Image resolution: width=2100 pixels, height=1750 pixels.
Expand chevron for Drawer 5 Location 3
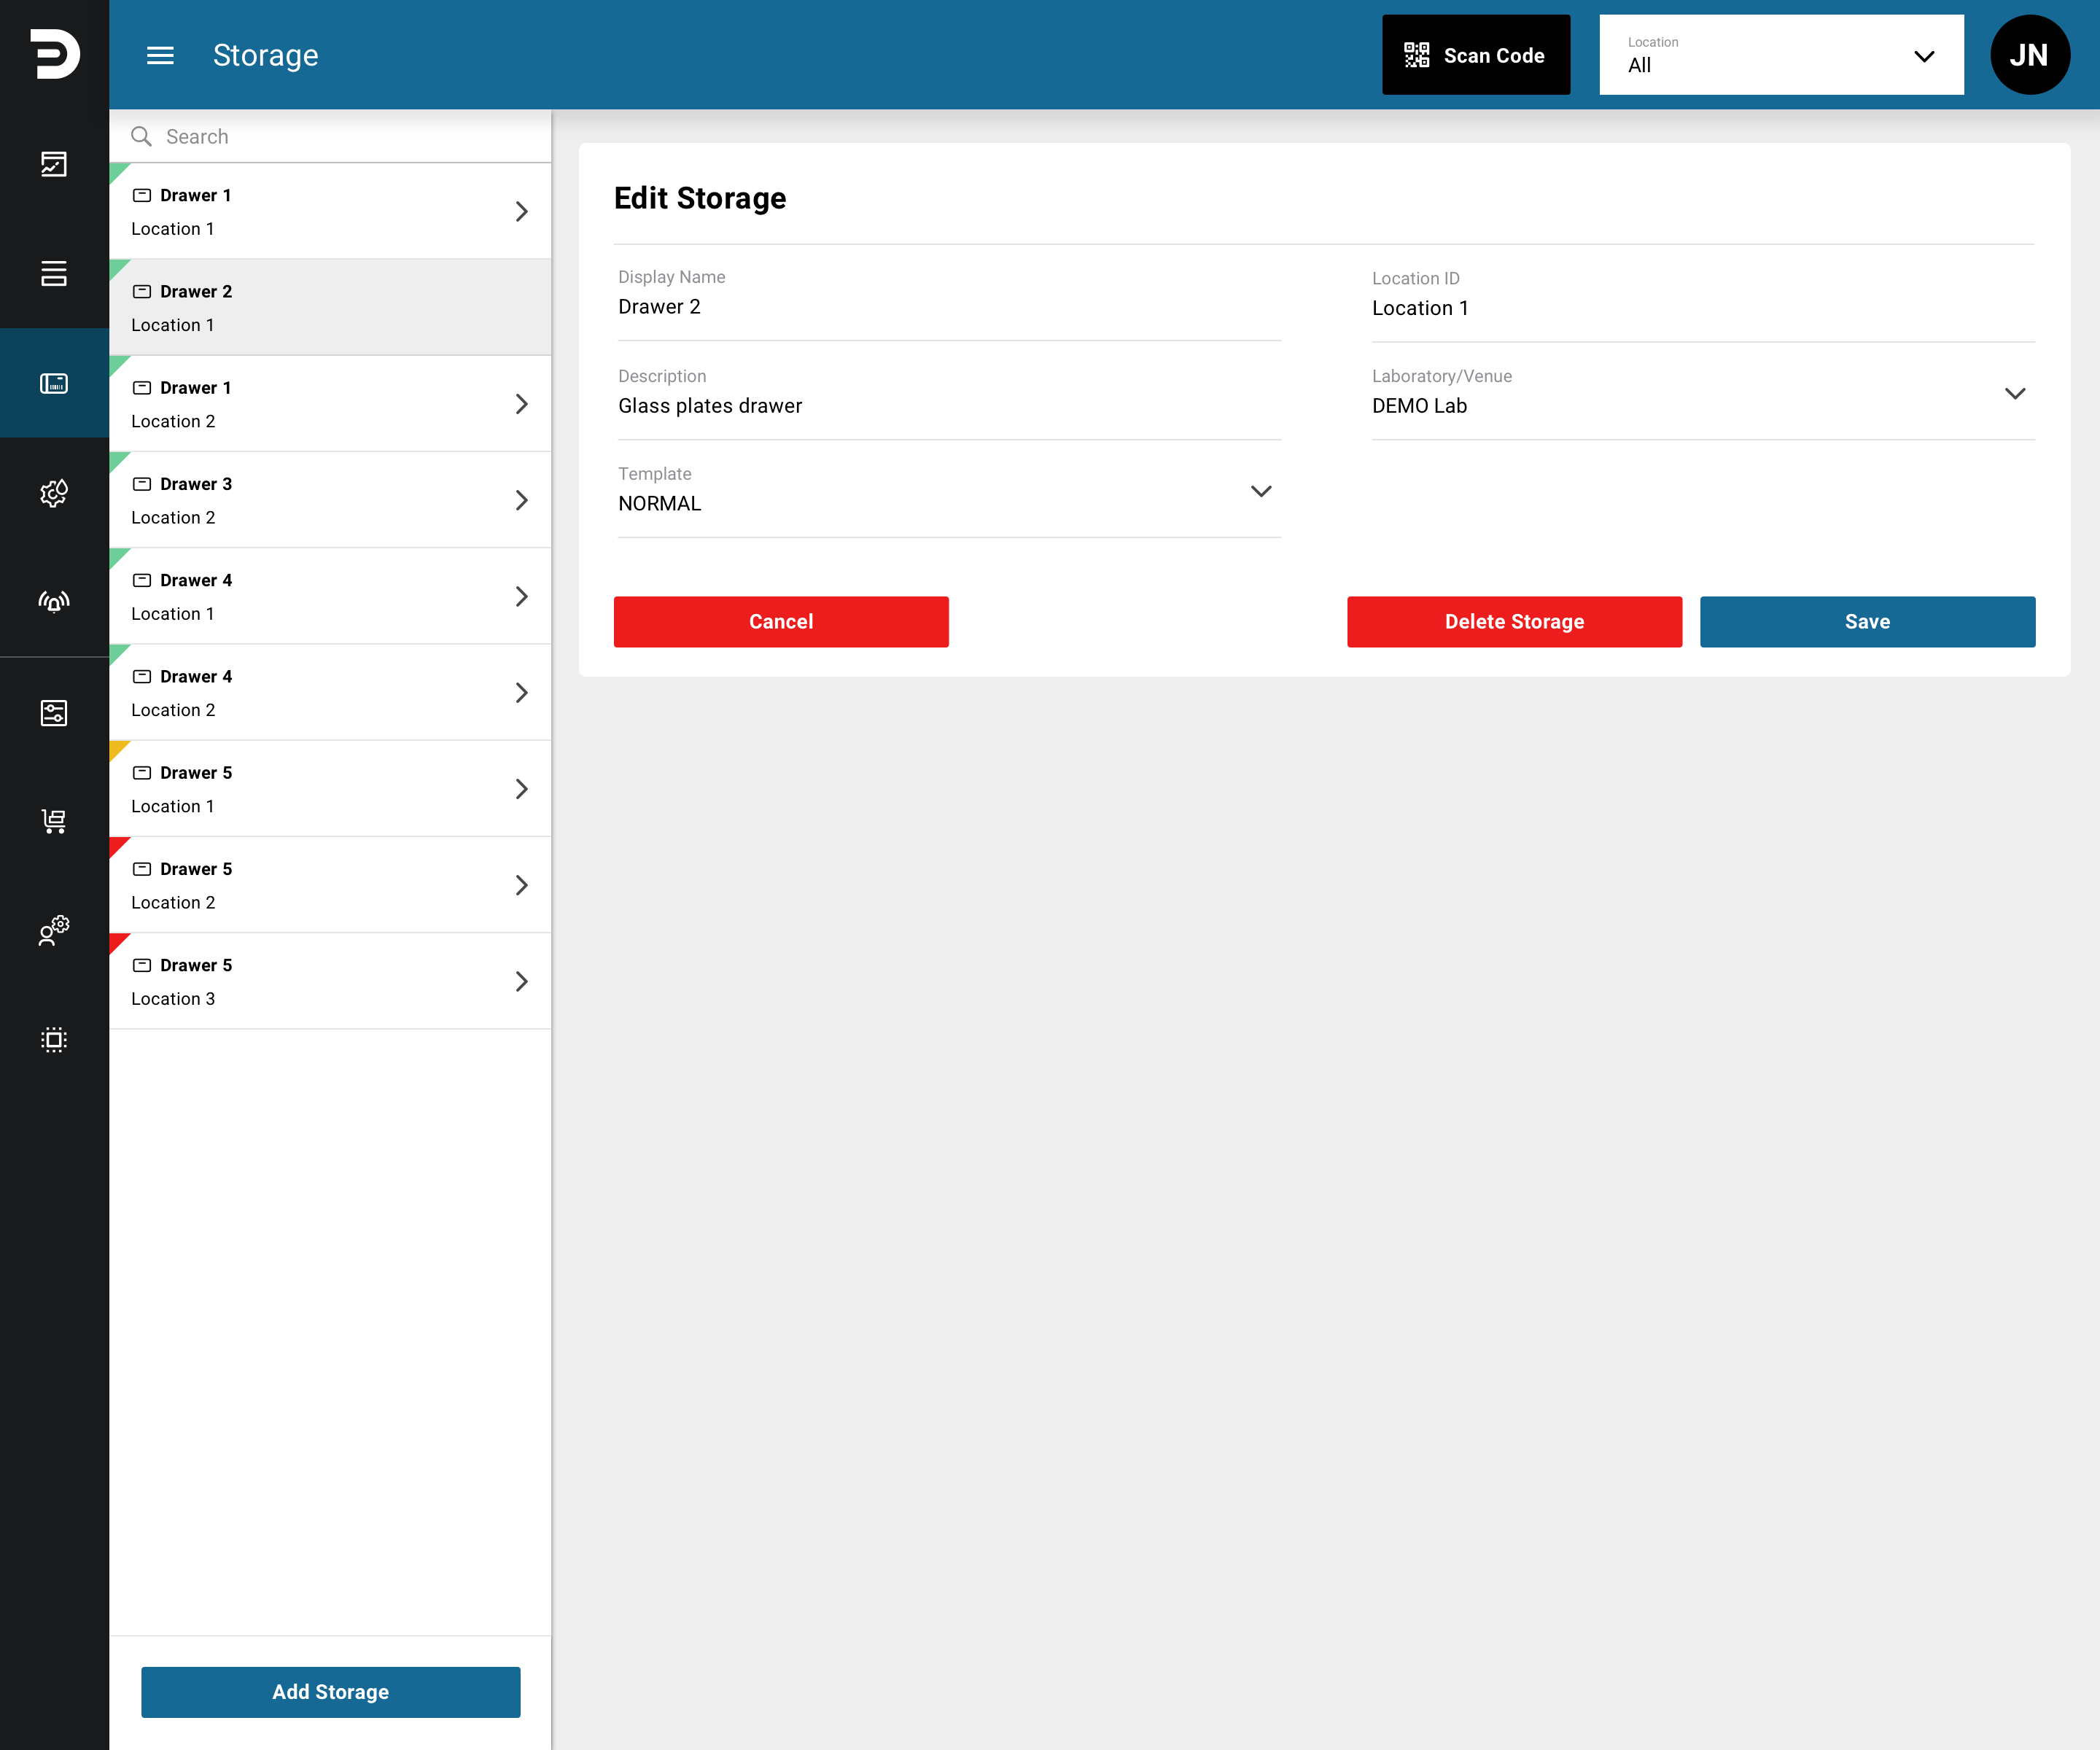[522, 981]
